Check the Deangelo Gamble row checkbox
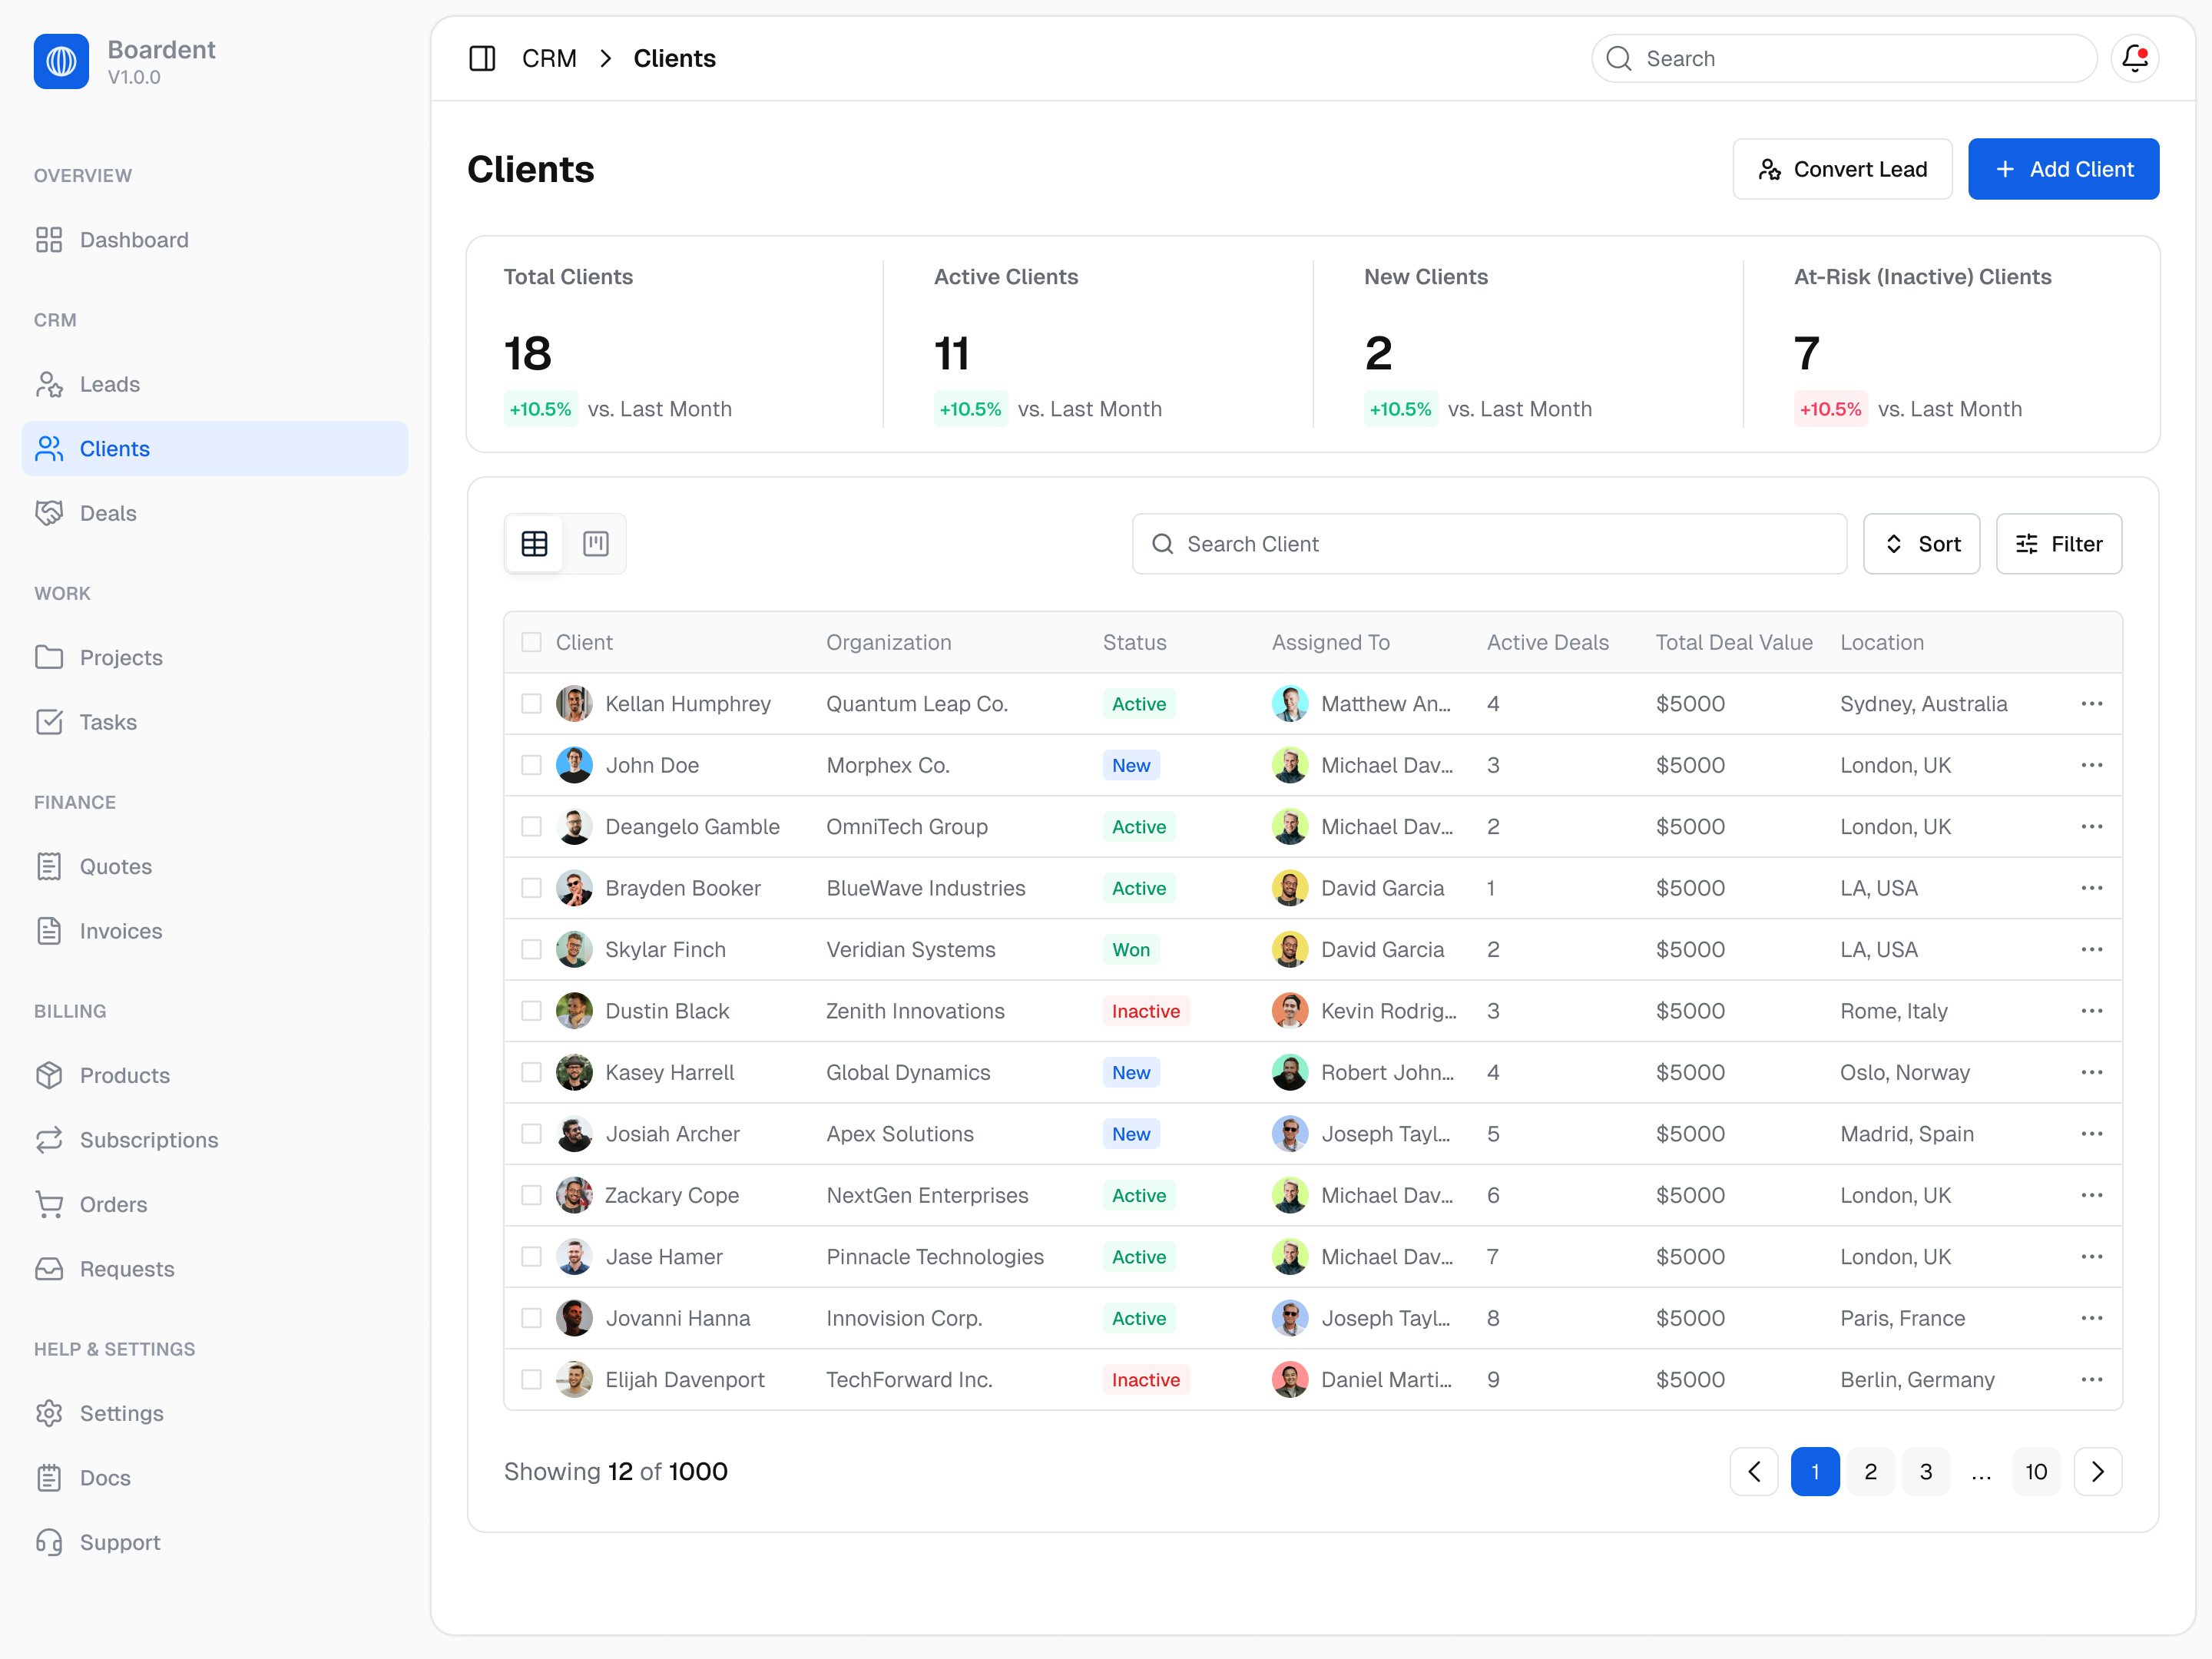 click(x=531, y=827)
